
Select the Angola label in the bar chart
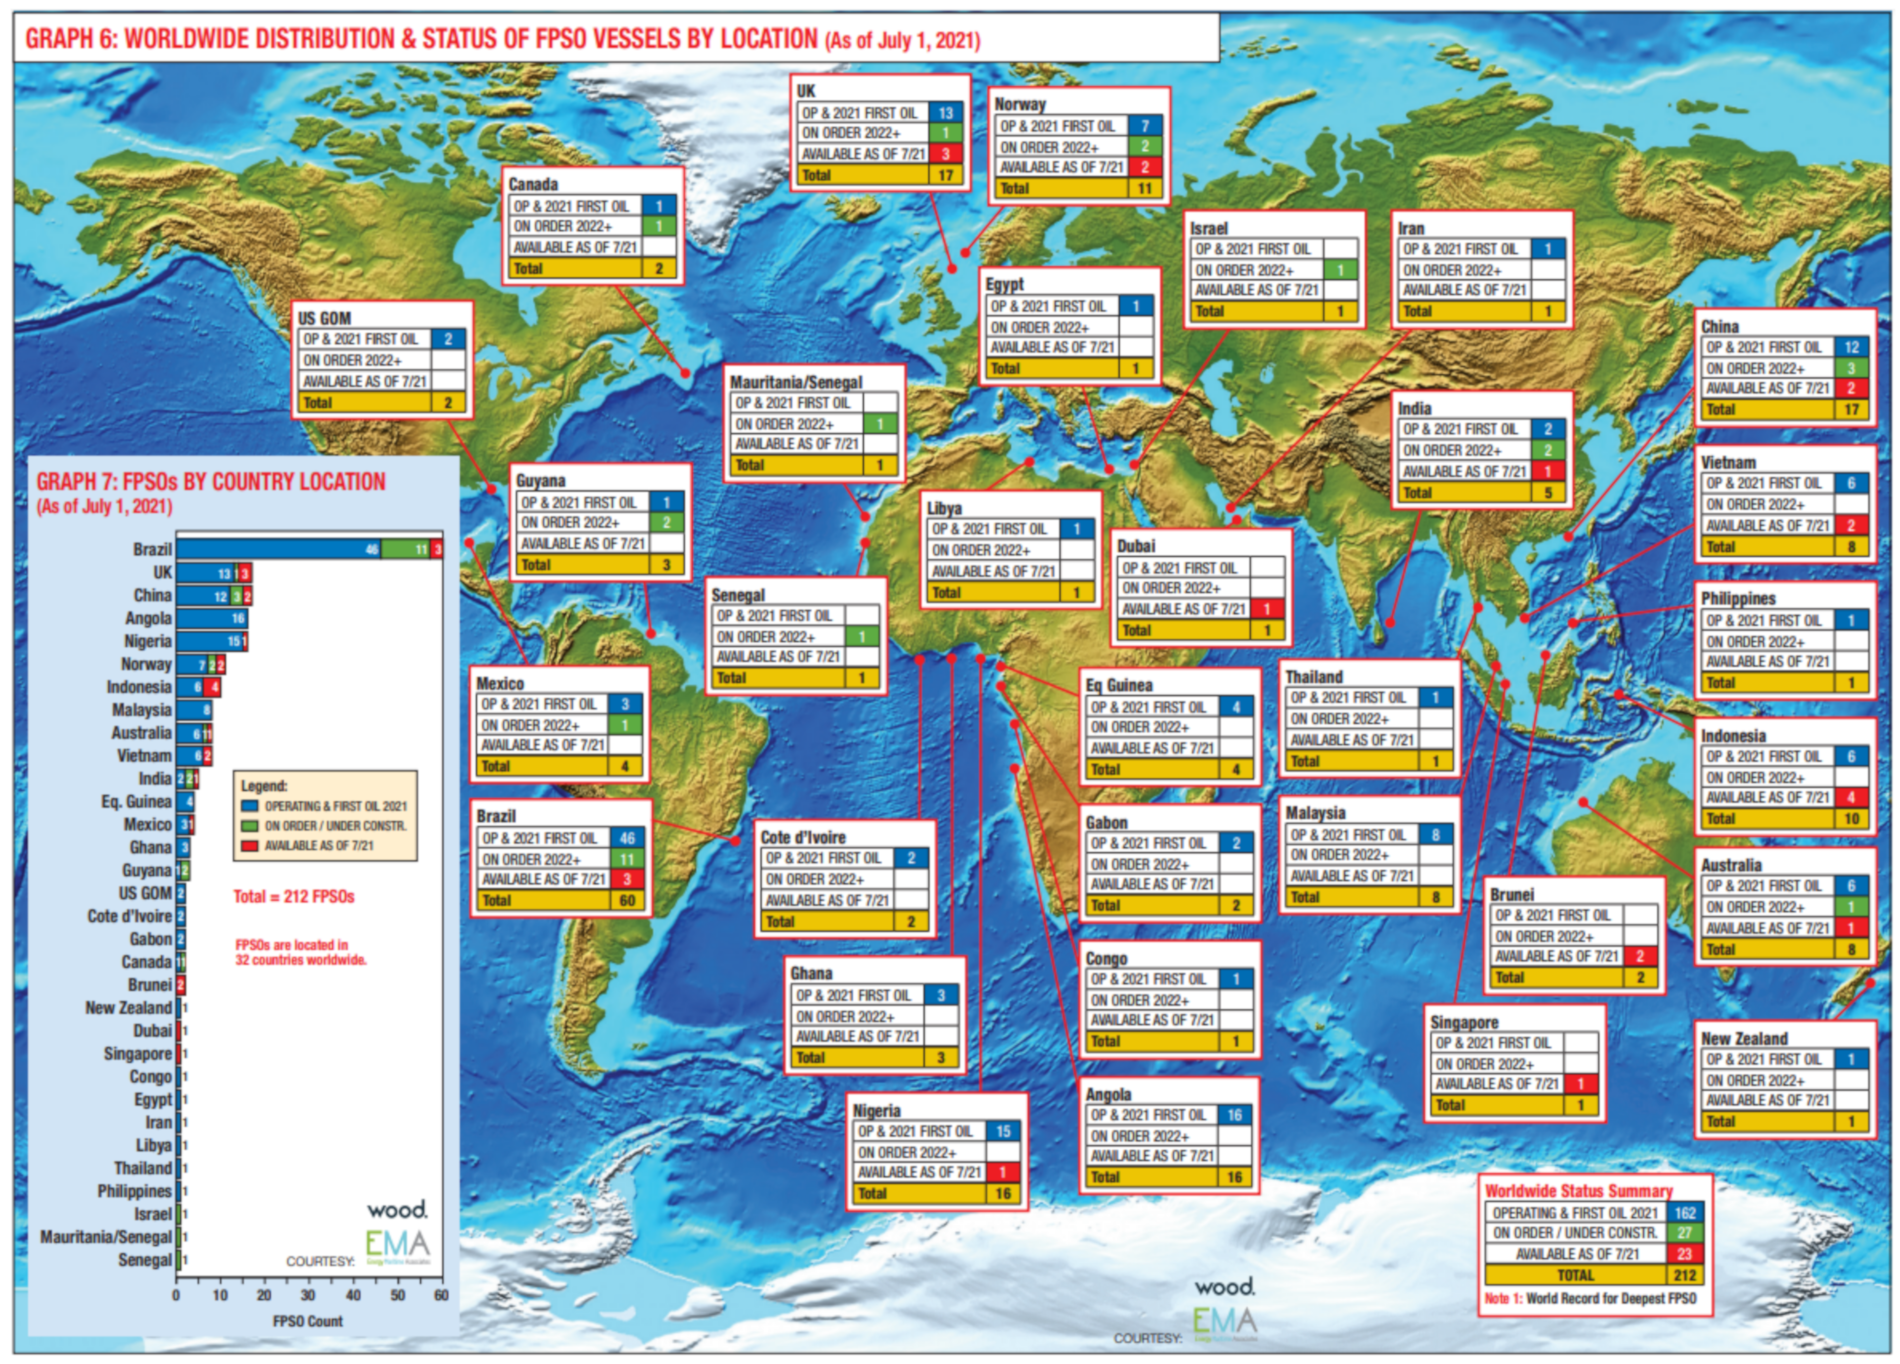pyautogui.click(x=148, y=618)
